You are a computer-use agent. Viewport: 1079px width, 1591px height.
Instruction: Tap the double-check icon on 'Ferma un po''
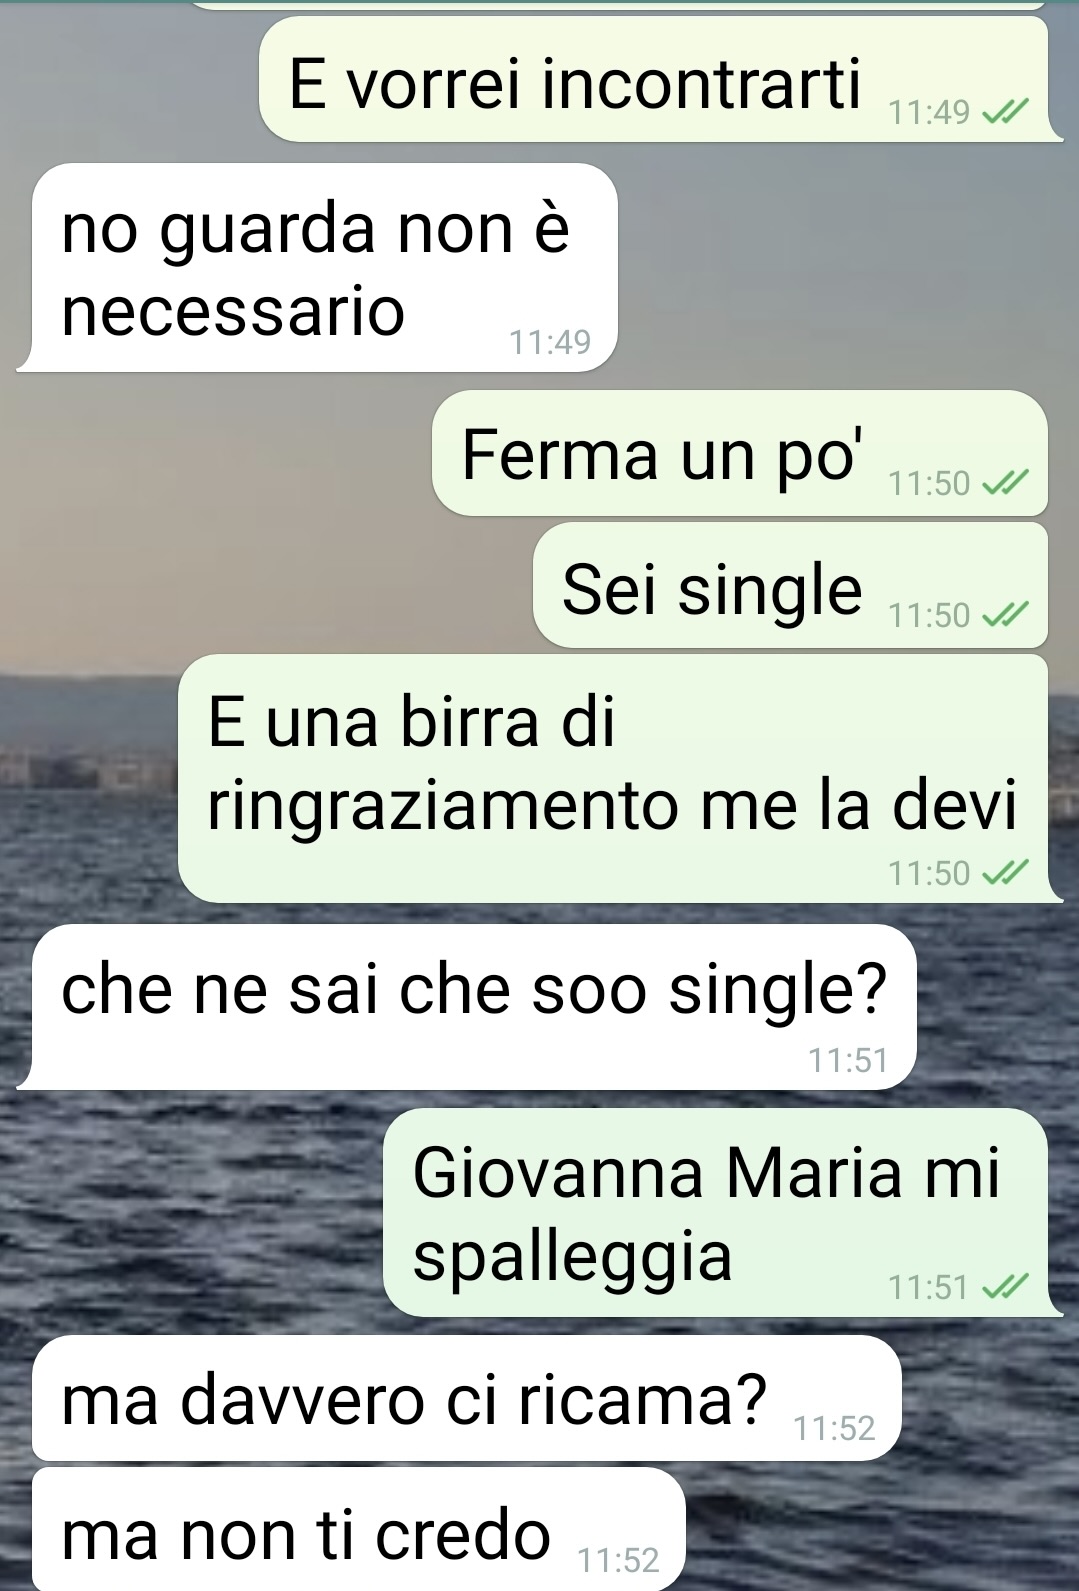[1004, 484]
